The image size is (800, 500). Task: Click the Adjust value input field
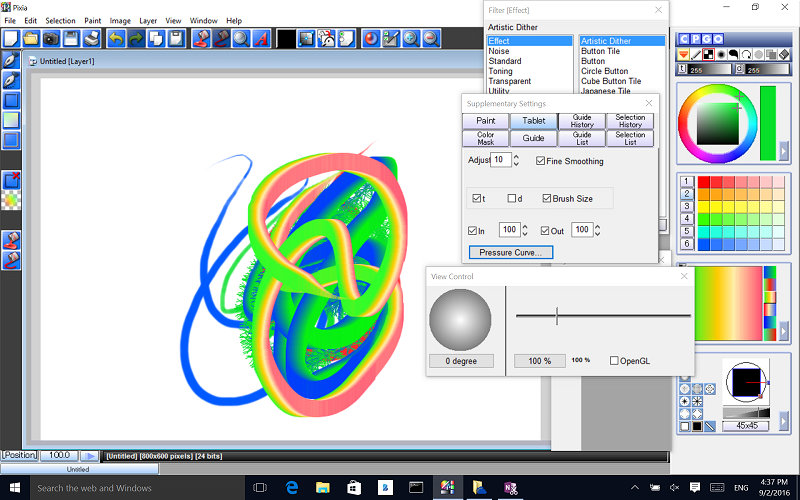(501, 160)
